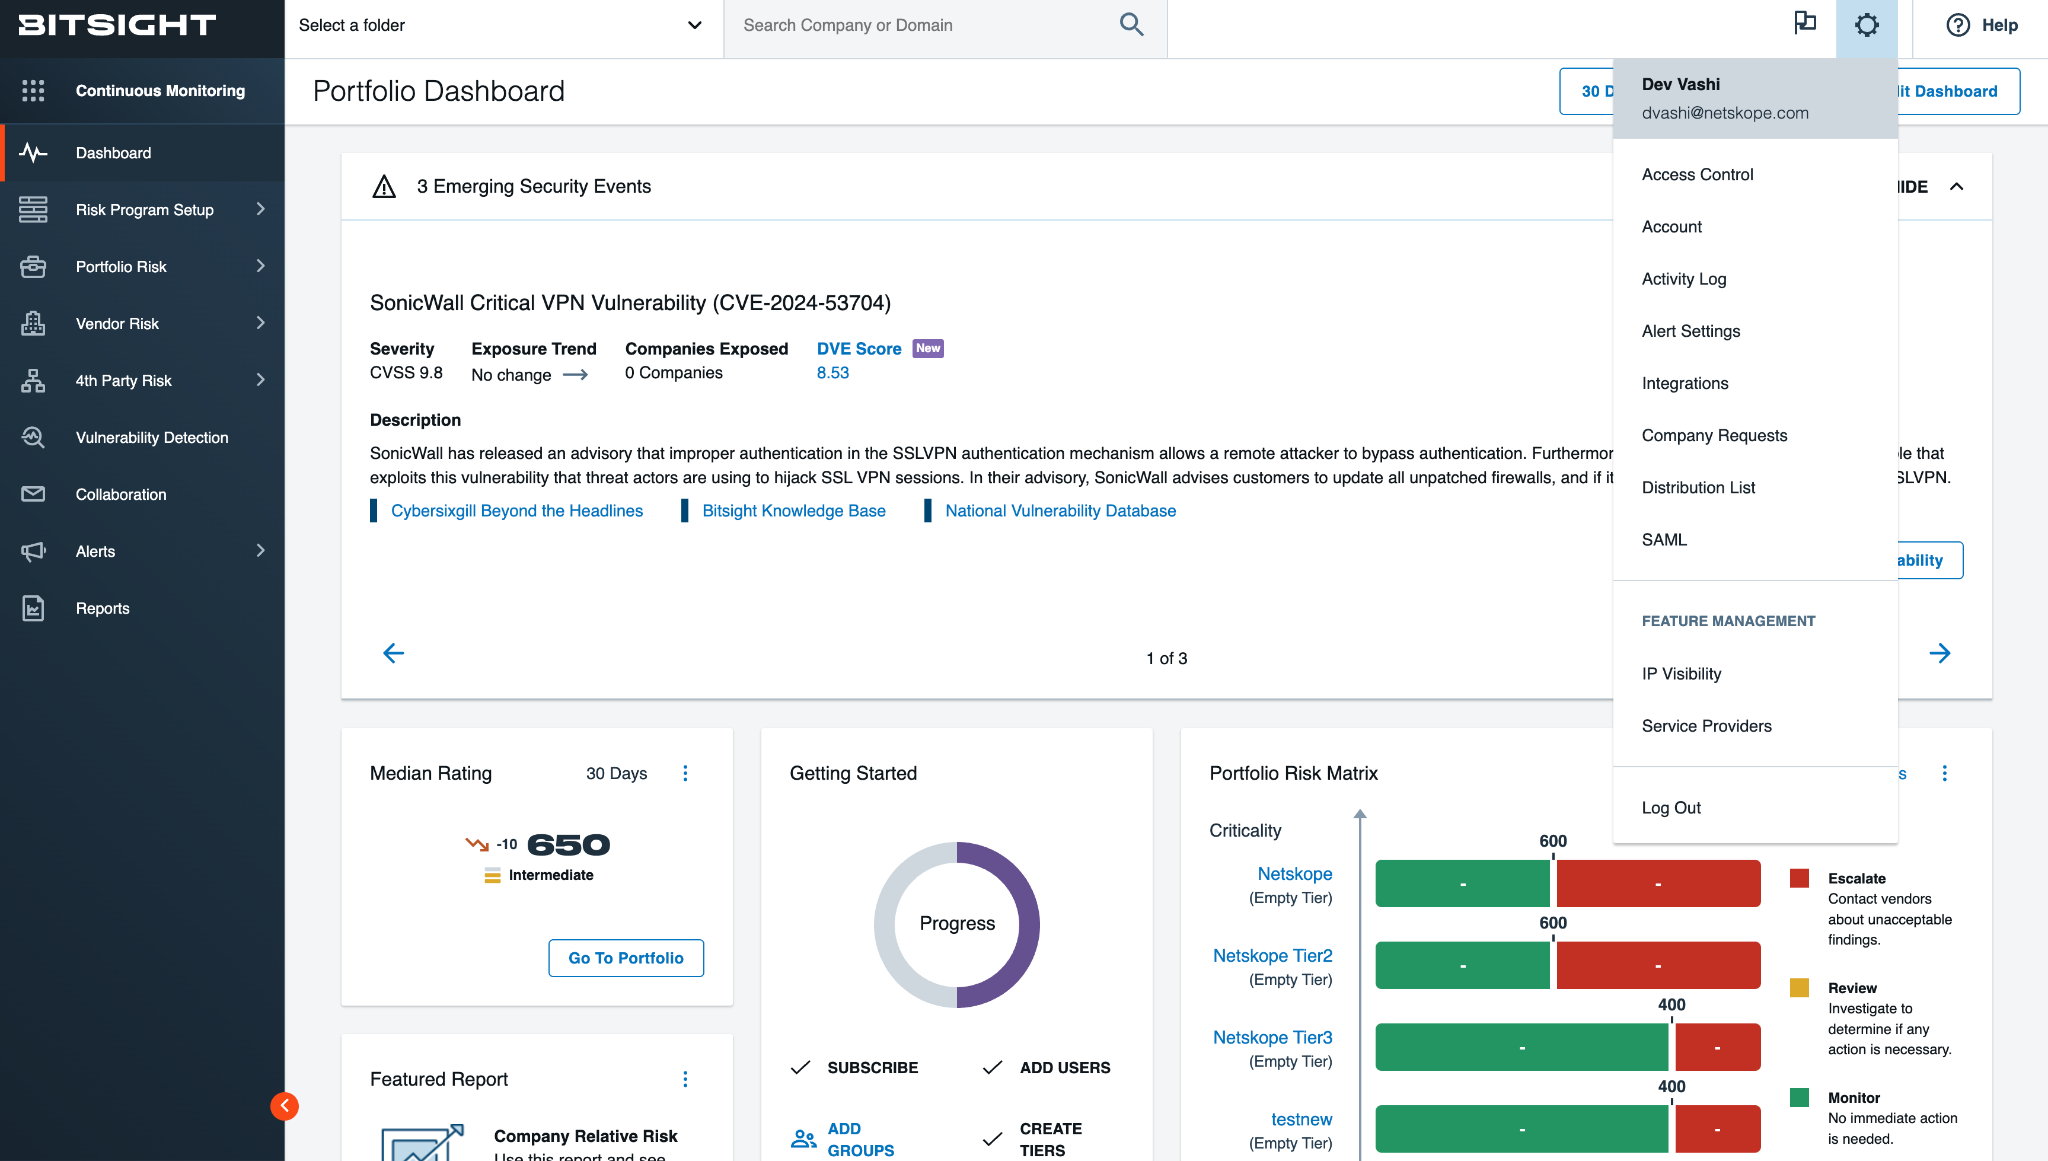Open Portfolio Risk Matrix options menu
Screen dimensions: 2048x1161
click(1944, 773)
